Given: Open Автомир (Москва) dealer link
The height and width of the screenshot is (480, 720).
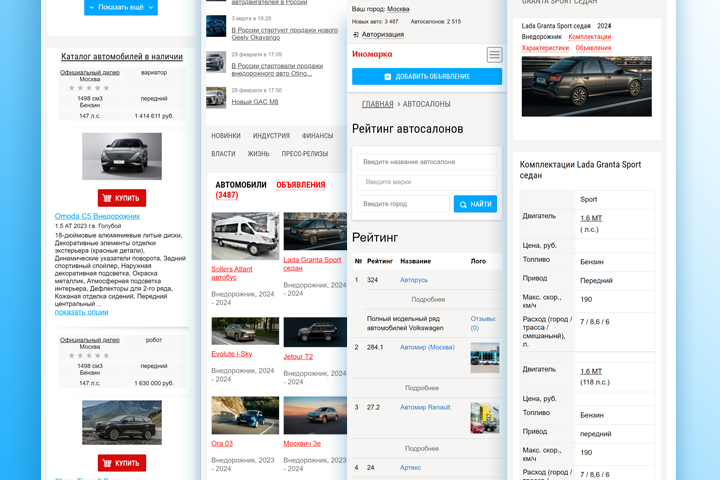Looking at the screenshot, I should (427, 347).
